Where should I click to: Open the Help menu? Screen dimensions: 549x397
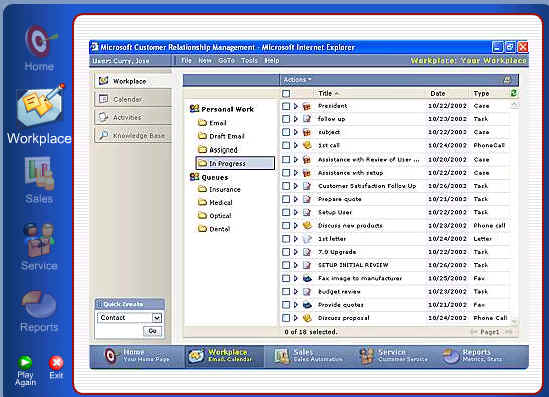(272, 60)
